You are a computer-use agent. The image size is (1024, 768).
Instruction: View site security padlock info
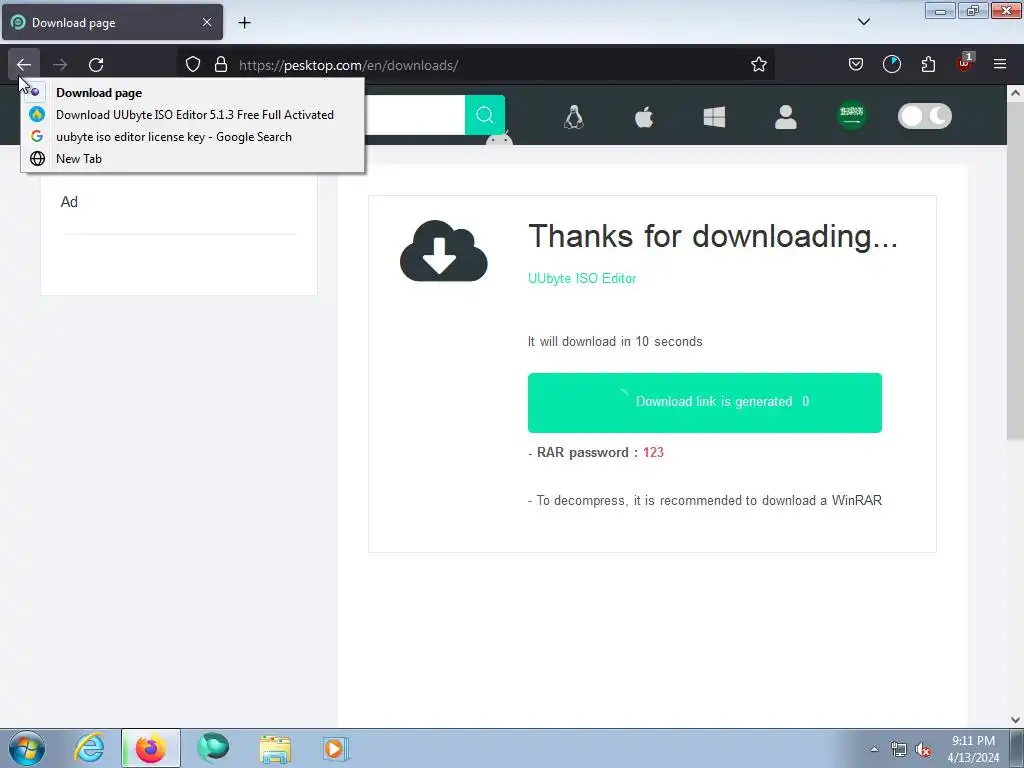click(221, 65)
